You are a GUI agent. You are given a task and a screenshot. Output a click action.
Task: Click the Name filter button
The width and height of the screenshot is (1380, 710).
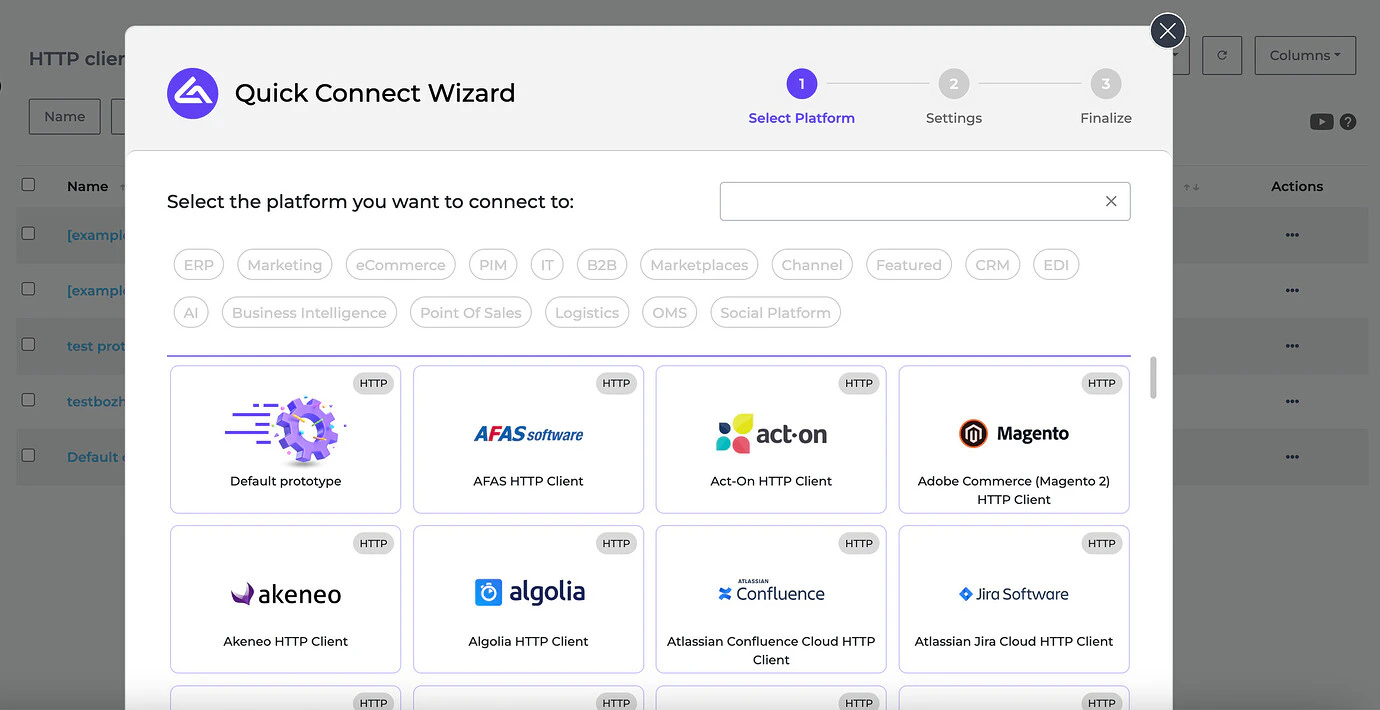tap(64, 117)
